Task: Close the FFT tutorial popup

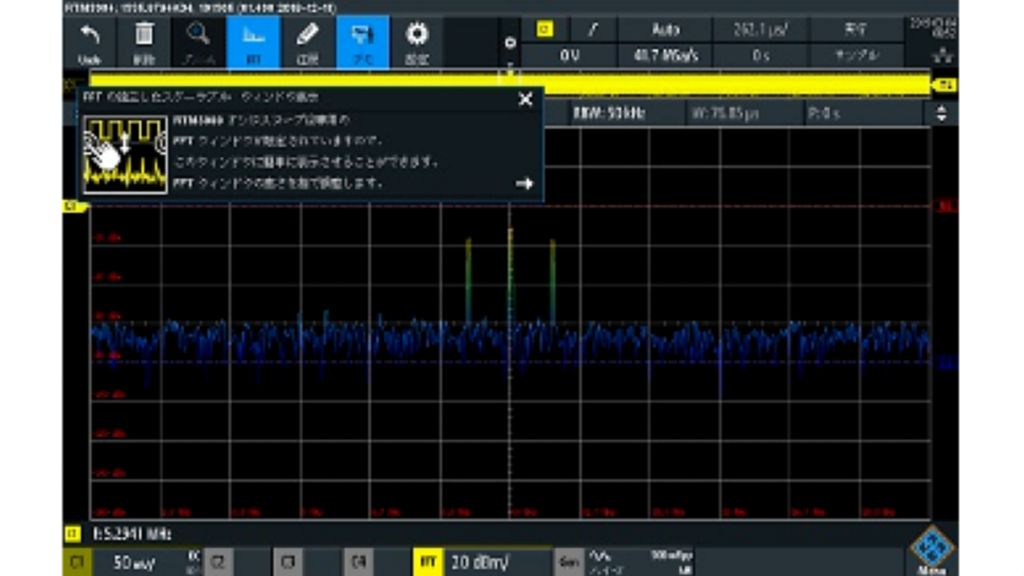Action: (x=525, y=99)
